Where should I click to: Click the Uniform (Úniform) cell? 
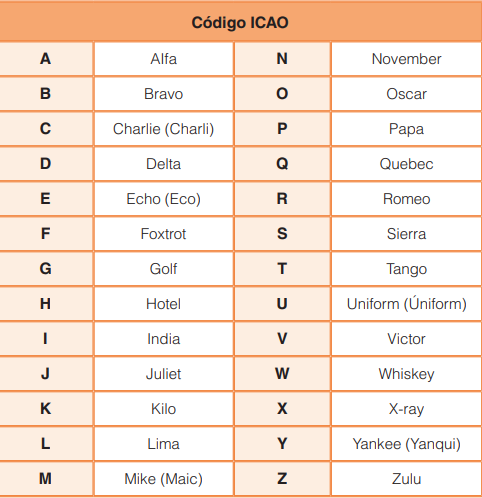[407, 304]
